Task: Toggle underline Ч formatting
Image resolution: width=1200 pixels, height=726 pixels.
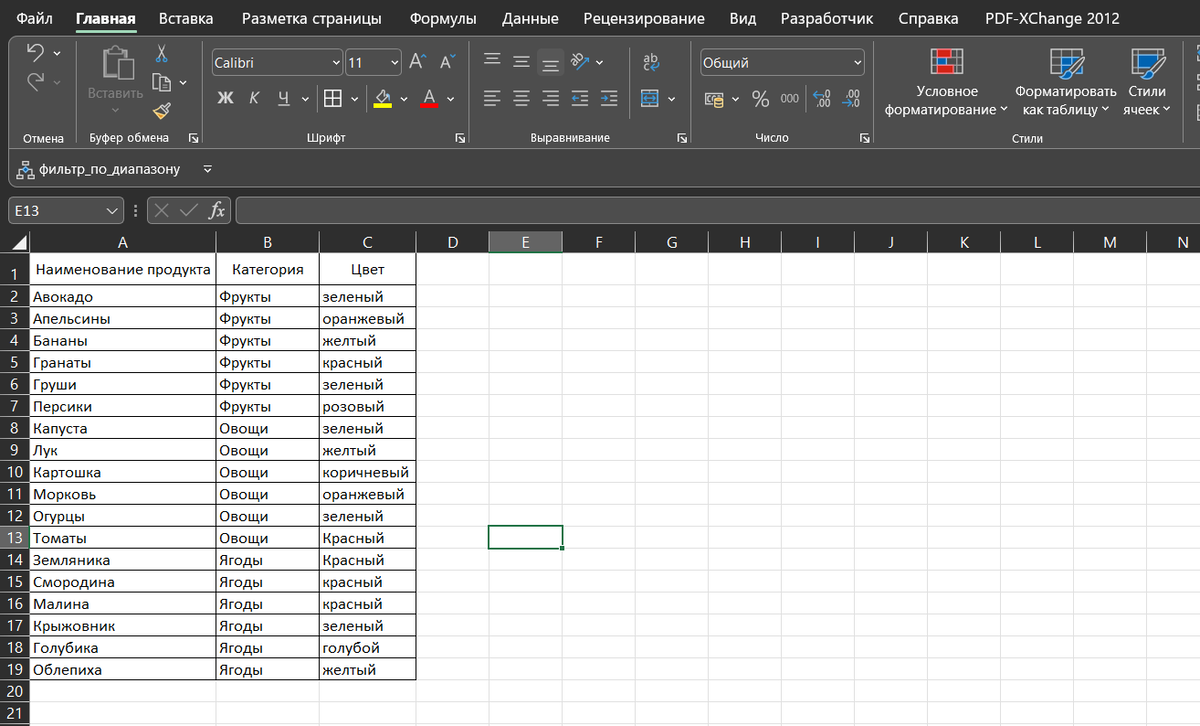Action: pos(283,98)
